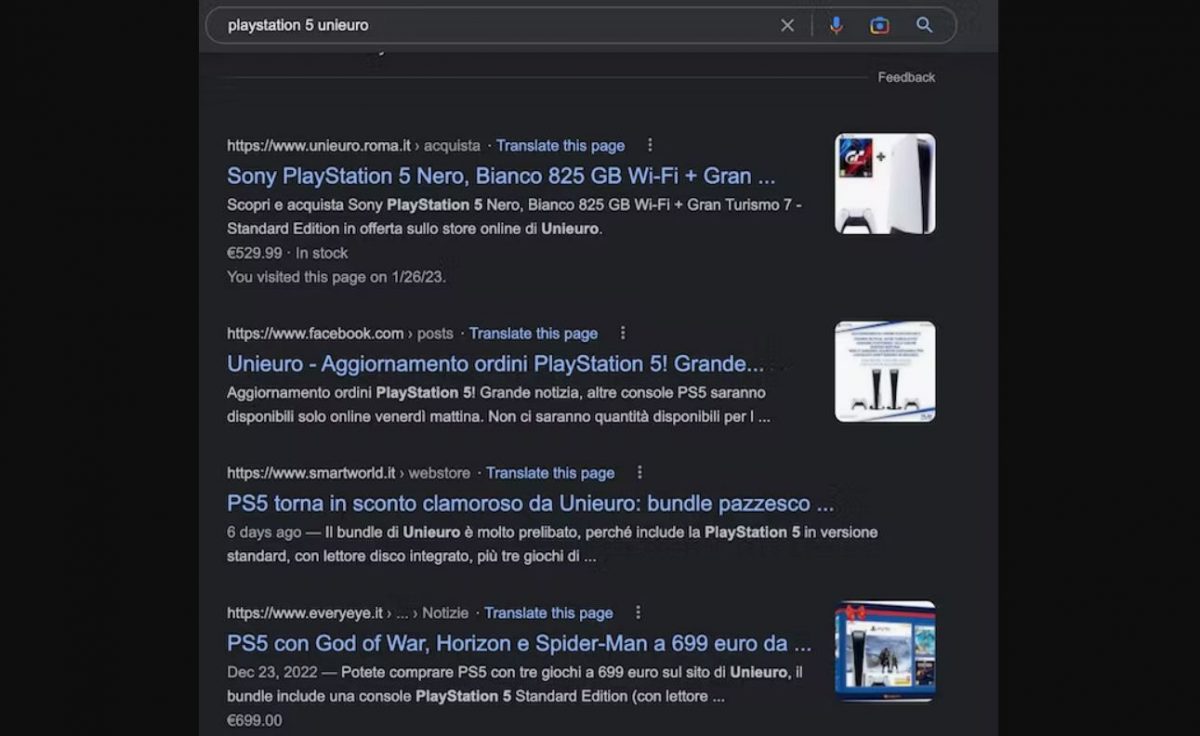The height and width of the screenshot is (736, 1200).
Task: Open 'PS5 con God of War' result
Action: click(518, 644)
